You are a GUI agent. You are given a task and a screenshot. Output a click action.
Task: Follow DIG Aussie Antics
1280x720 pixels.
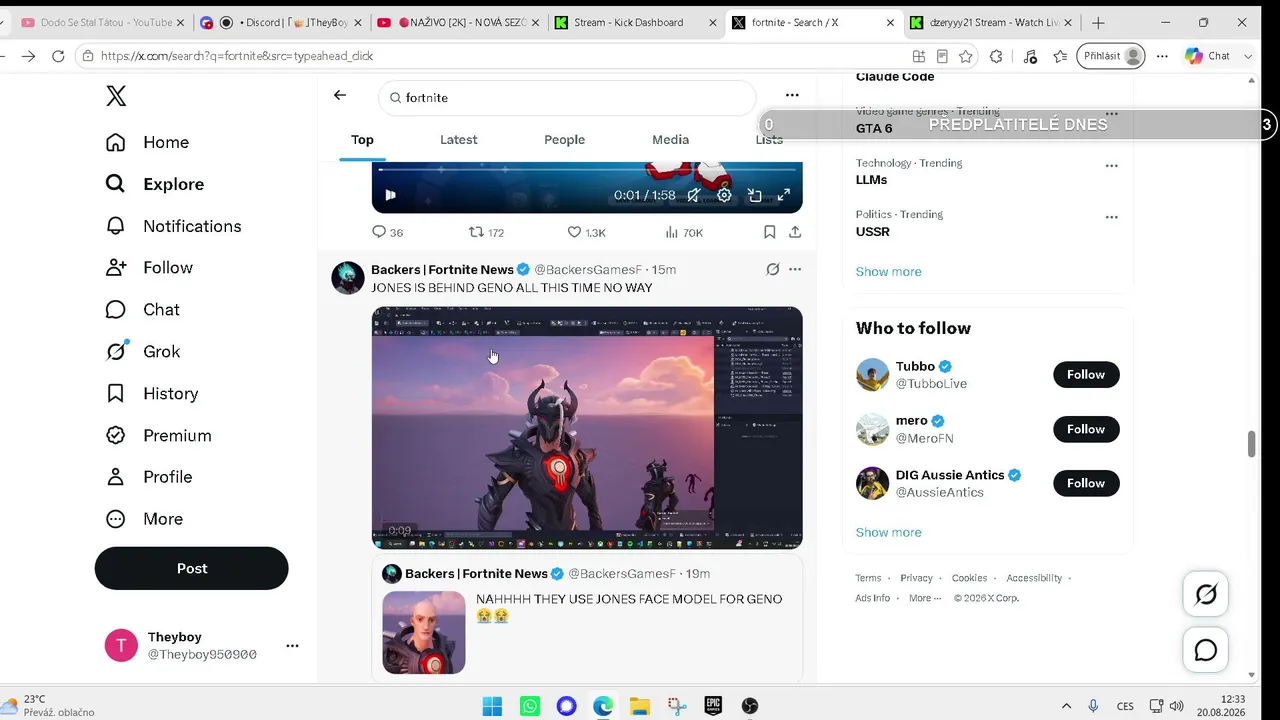point(1086,483)
